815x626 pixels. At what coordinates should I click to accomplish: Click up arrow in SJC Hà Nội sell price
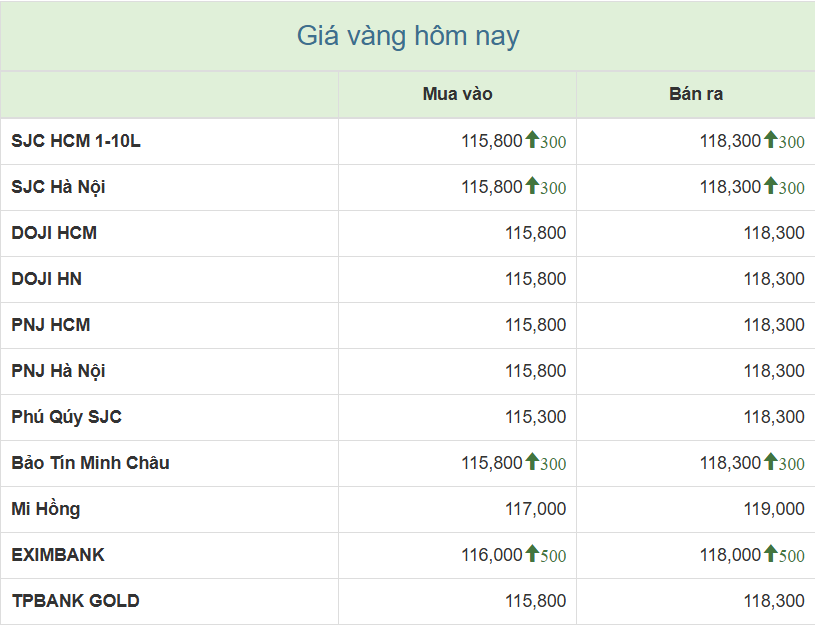pos(771,187)
